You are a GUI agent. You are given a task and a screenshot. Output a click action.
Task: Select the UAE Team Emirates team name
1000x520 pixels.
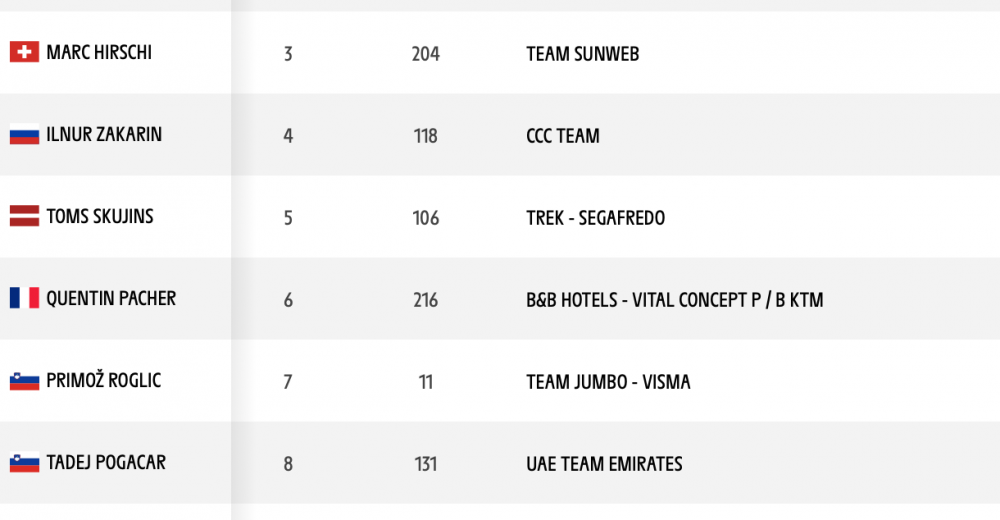pos(604,464)
